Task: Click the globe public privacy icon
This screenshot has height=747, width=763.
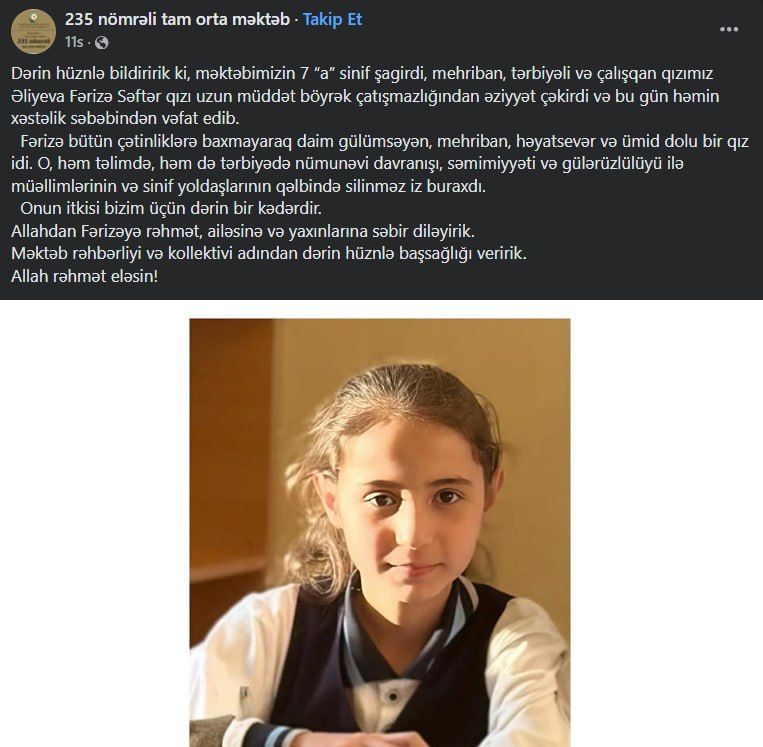Action: click(x=102, y=43)
